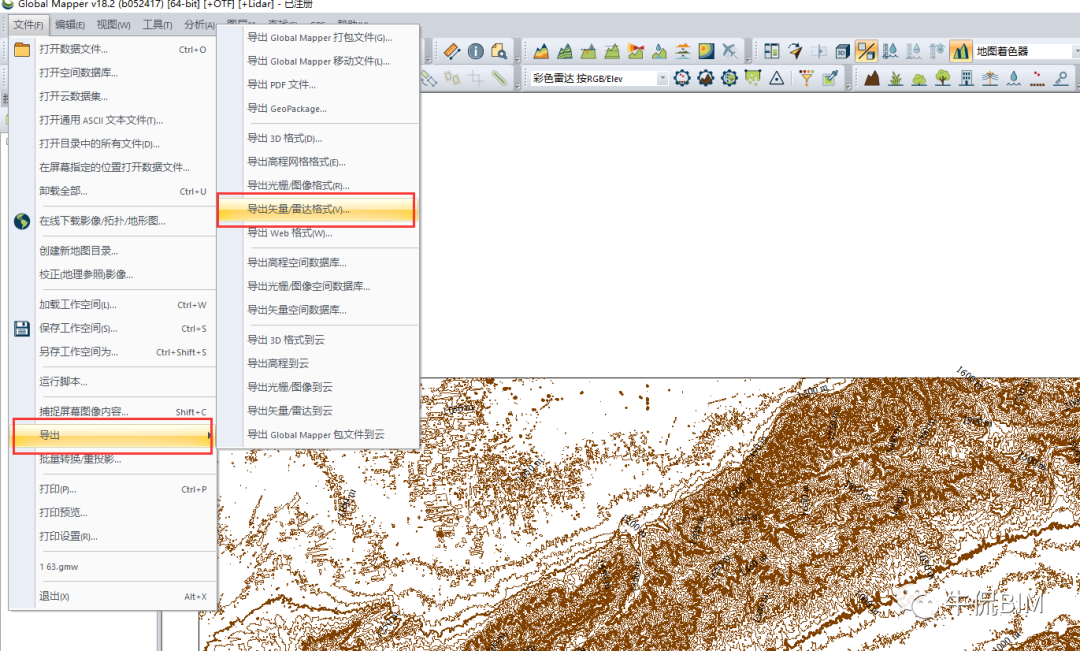The height and width of the screenshot is (651, 1080).
Task: Click the gear with mountain lidar icon
Action: click(x=705, y=78)
